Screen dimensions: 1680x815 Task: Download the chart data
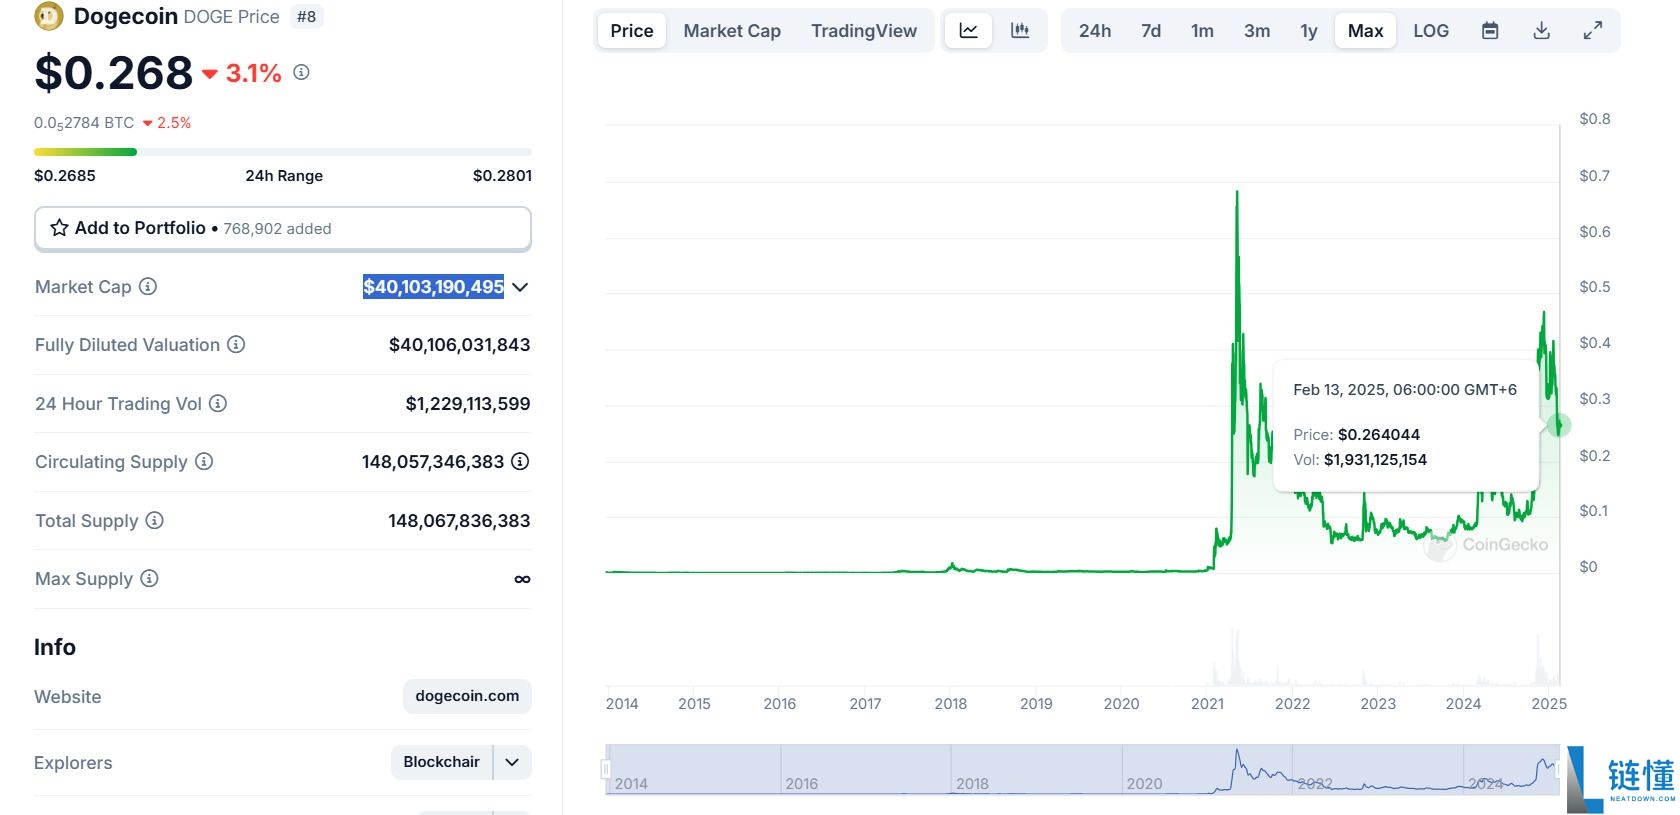tap(1541, 31)
